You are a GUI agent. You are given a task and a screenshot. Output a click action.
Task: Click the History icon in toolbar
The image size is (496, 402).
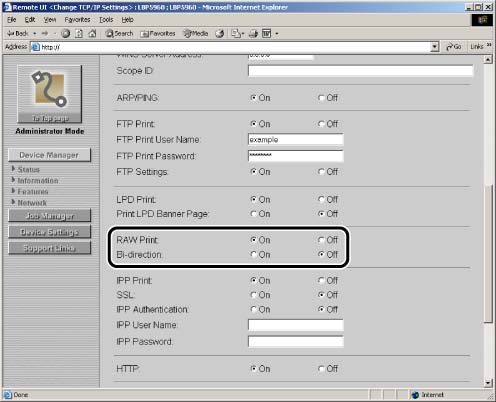point(219,33)
